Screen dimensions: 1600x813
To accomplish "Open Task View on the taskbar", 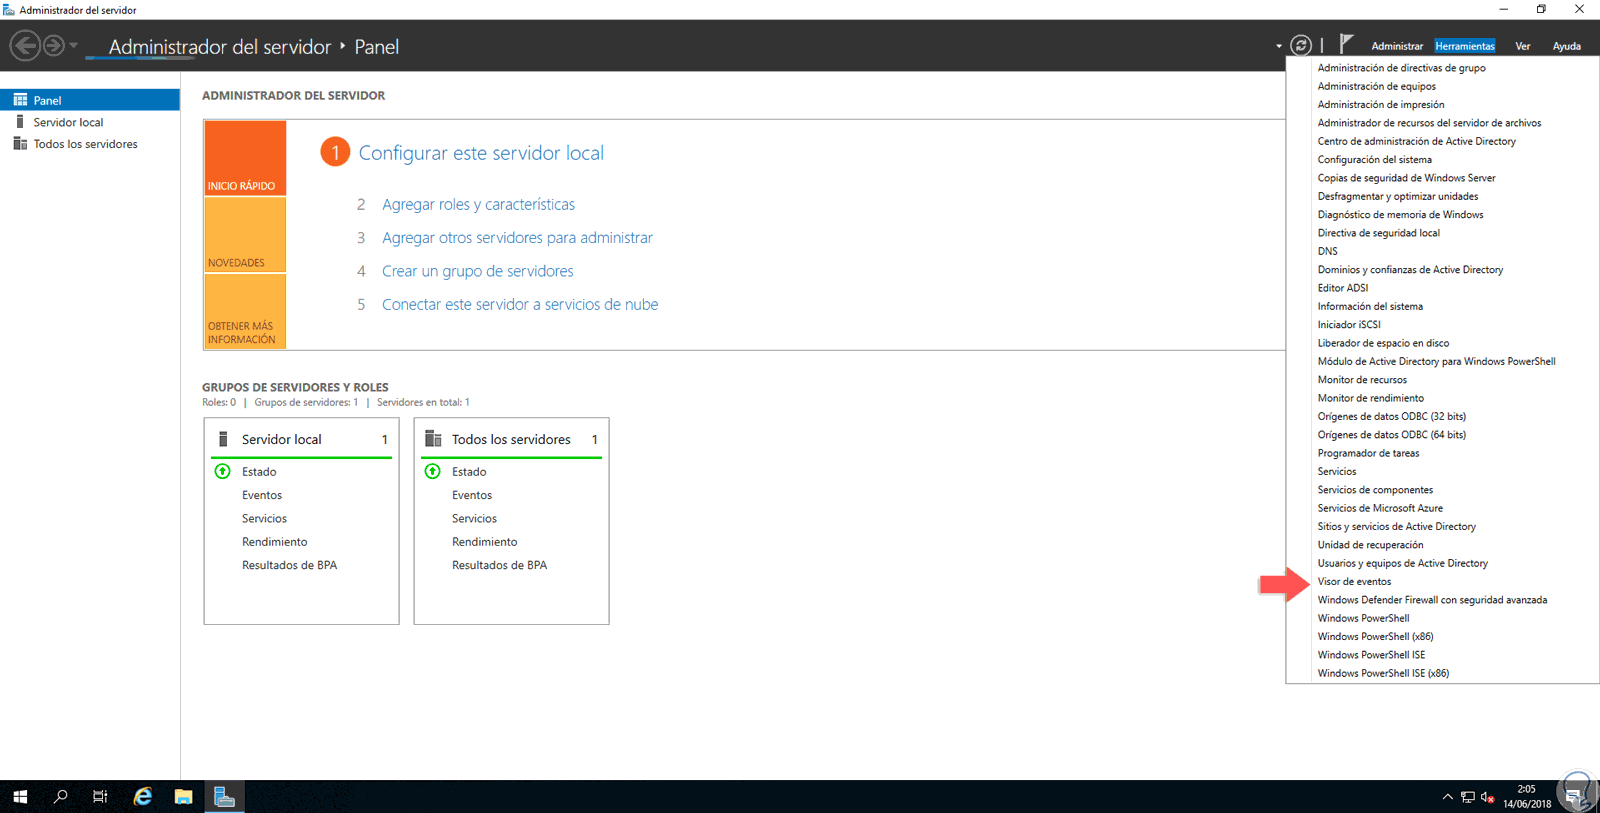I will [100, 797].
